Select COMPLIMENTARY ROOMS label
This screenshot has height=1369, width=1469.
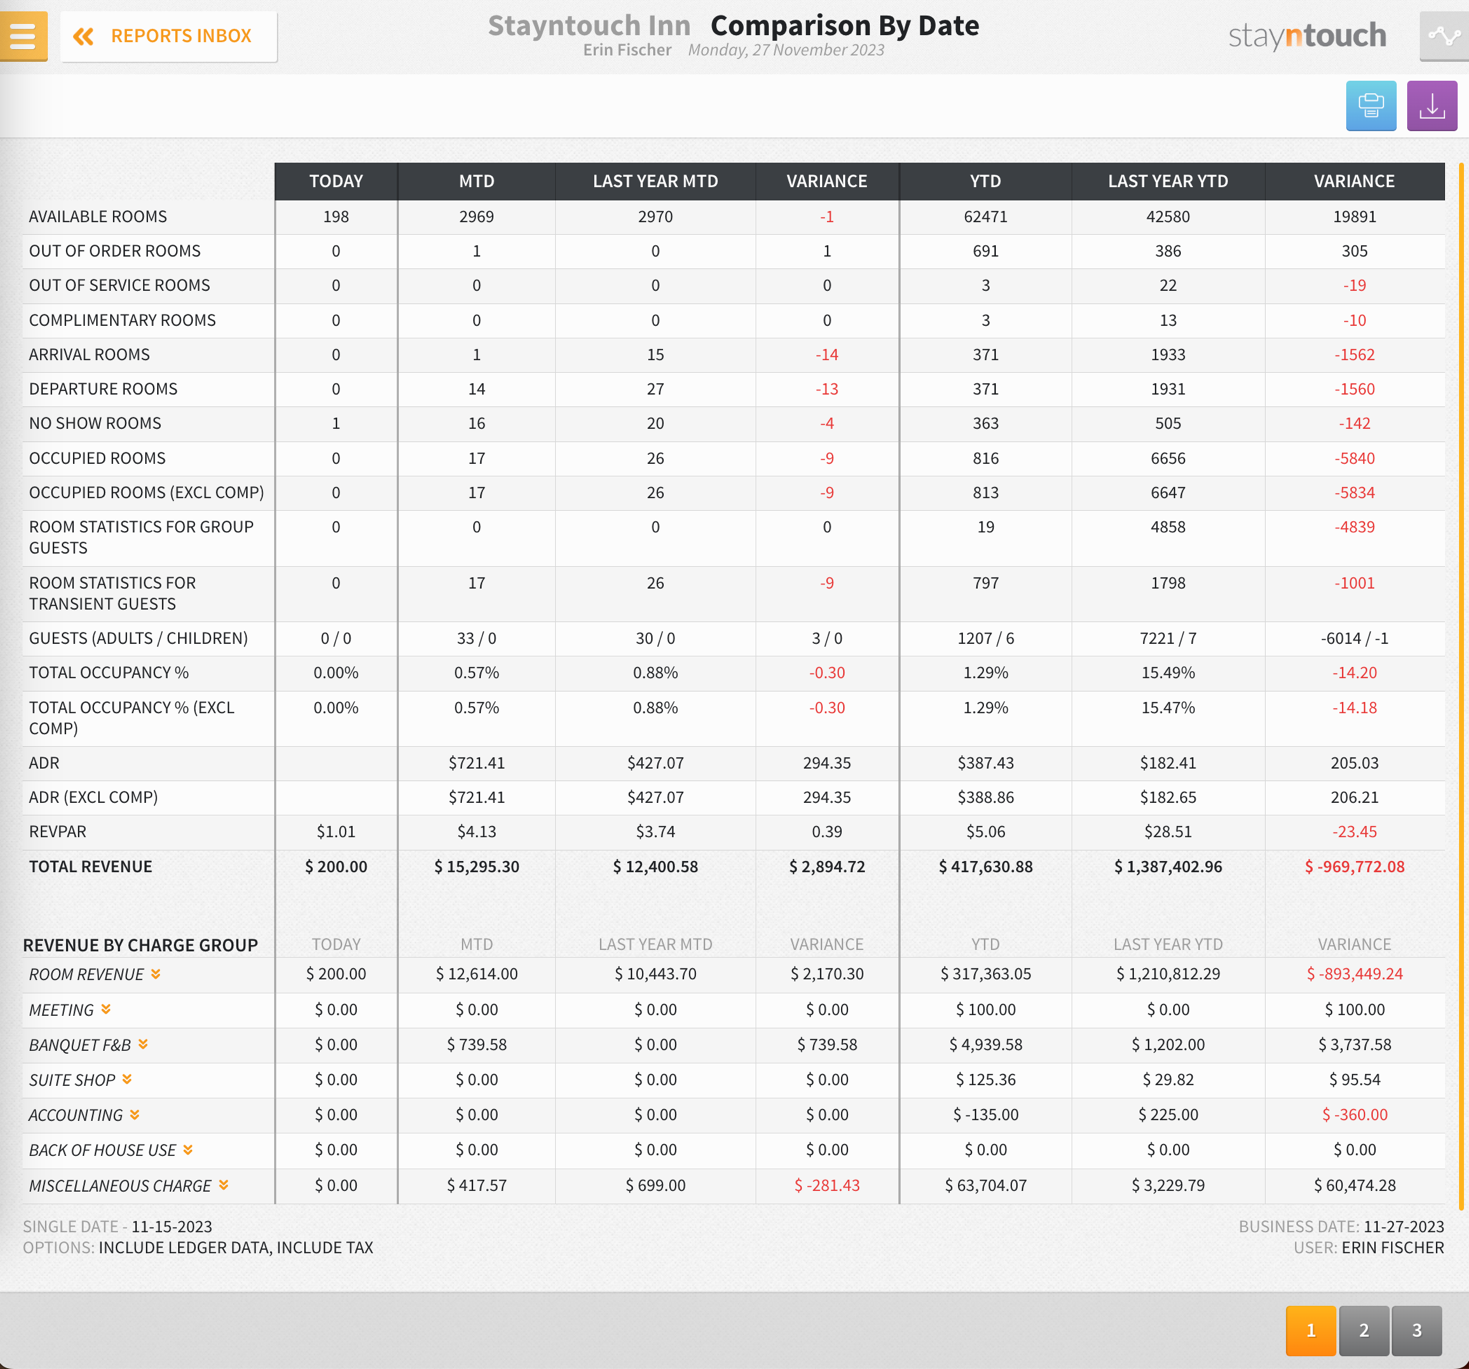(122, 320)
